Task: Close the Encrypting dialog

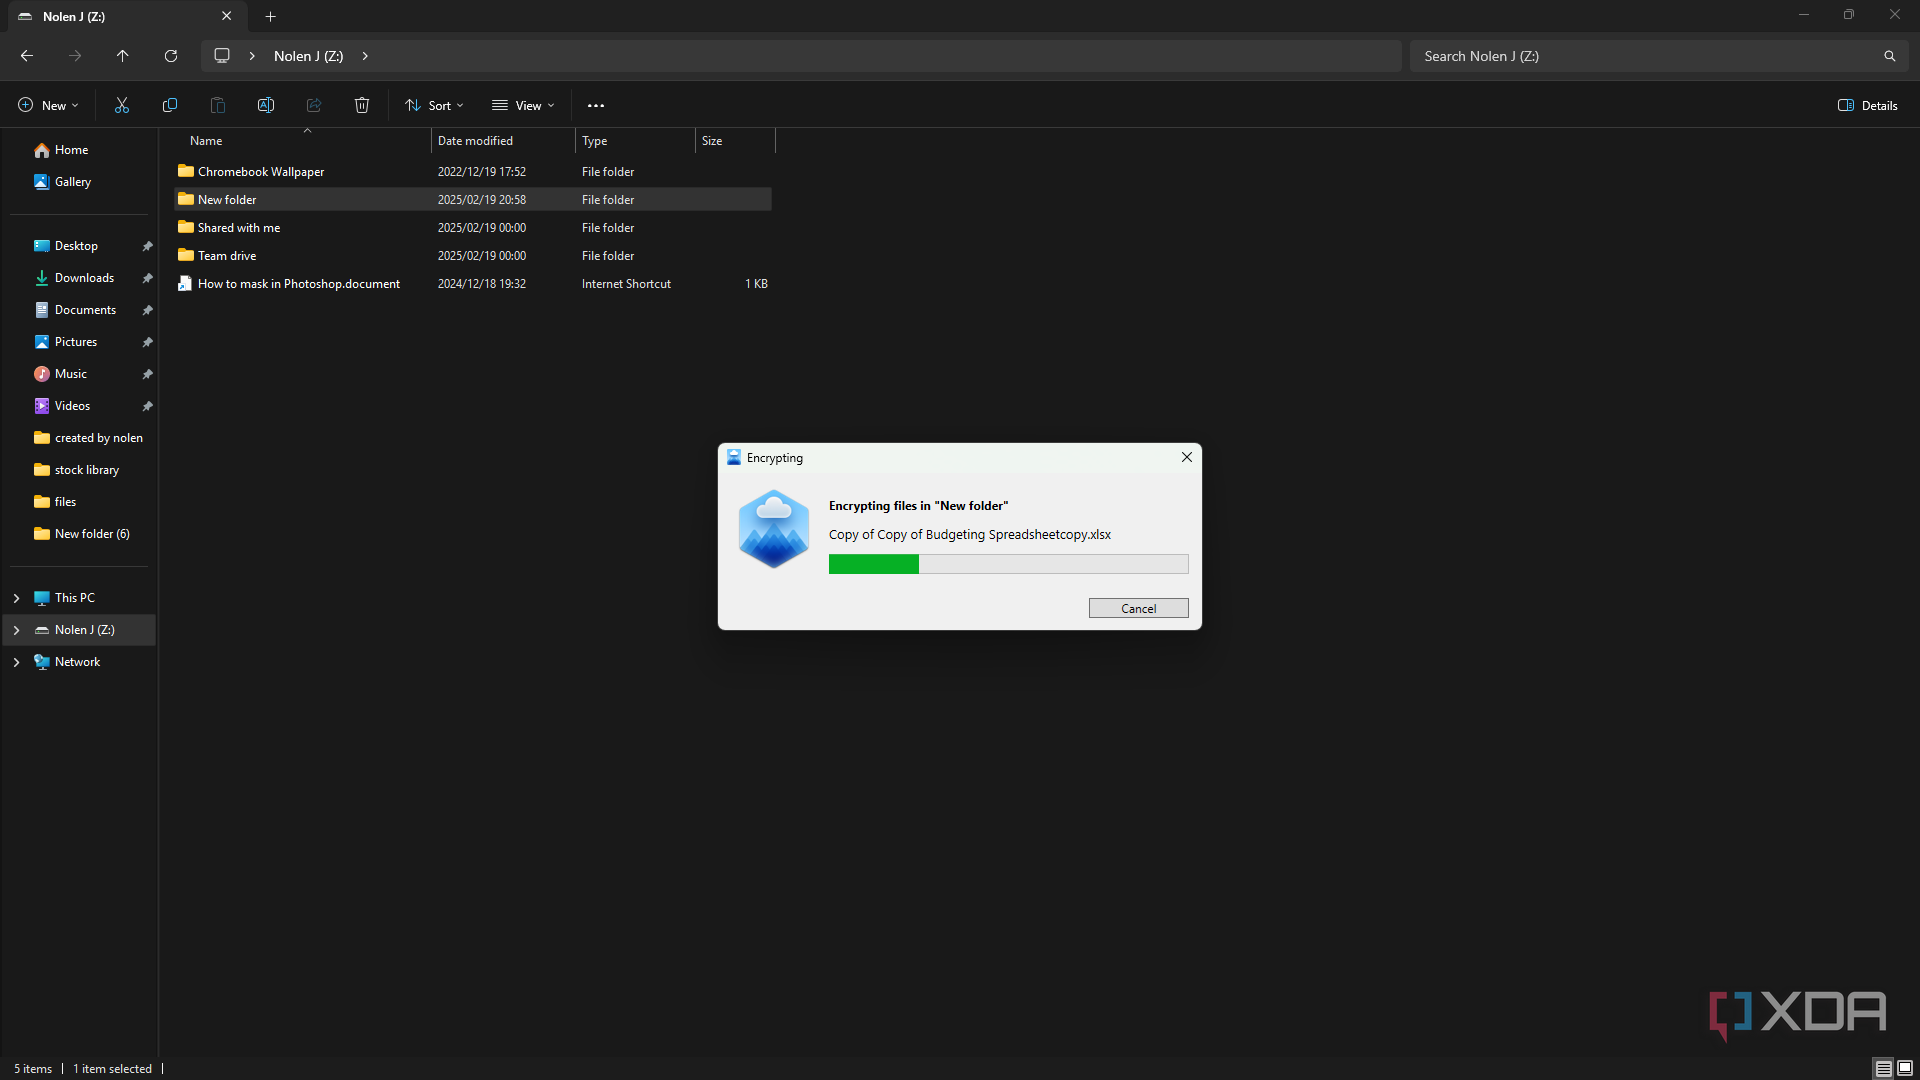Action: point(1187,457)
